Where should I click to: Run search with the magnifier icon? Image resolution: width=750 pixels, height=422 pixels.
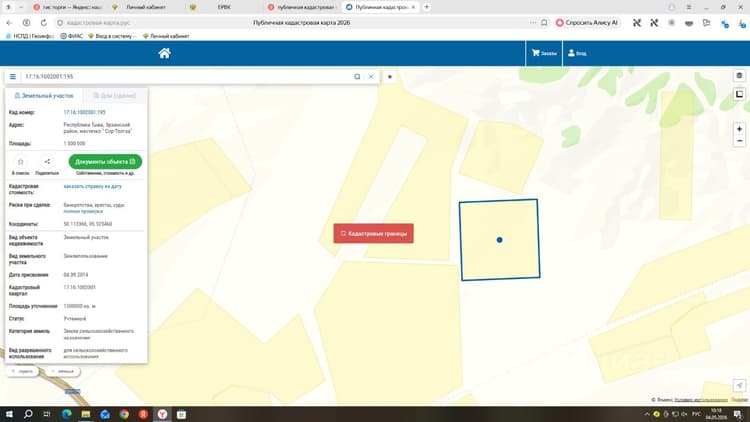357,77
